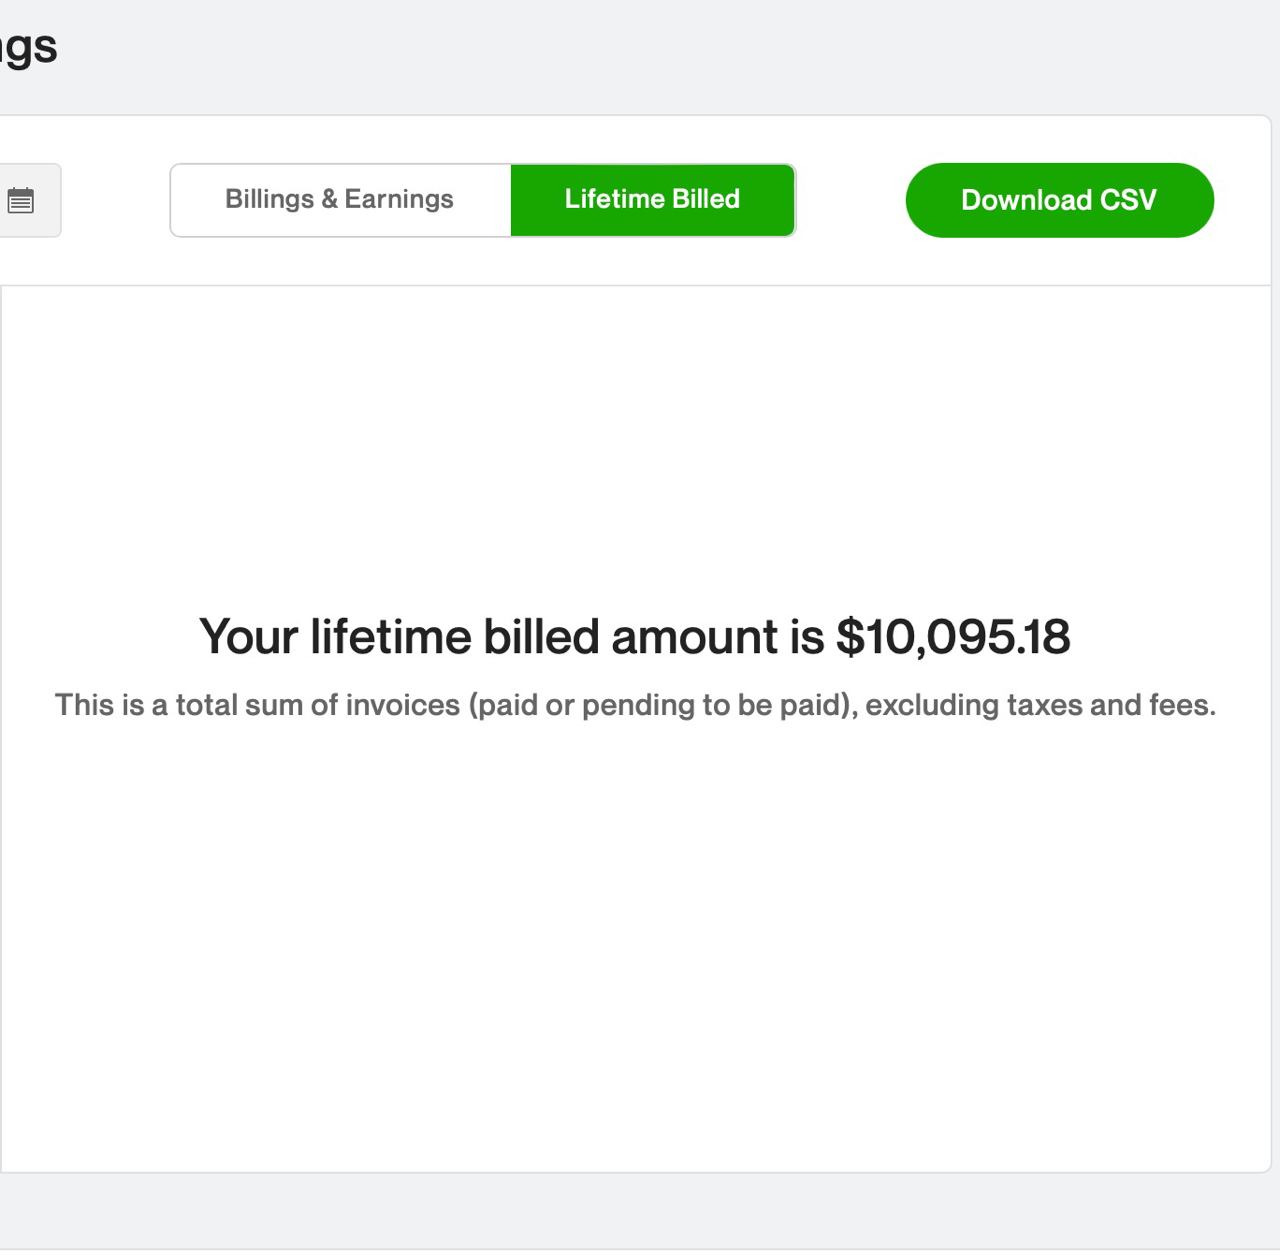
Task: Click the date range field beside calendar icon
Action: pyautogui.click(x=30, y=201)
